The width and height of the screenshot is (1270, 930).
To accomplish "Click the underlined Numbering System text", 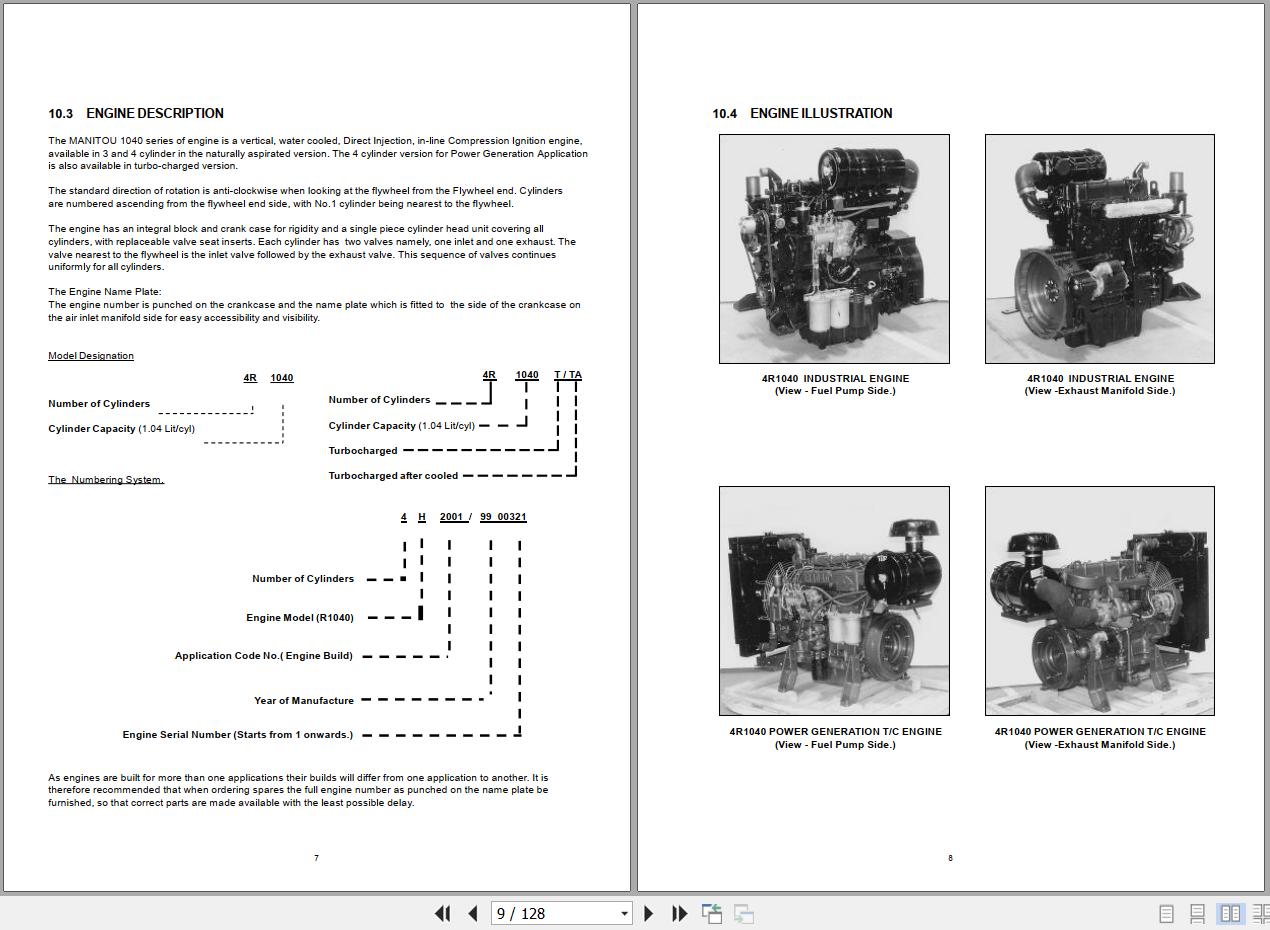I will [106, 480].
